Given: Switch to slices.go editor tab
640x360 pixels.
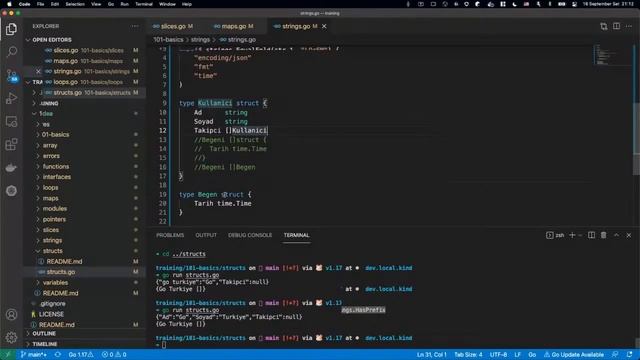Looking at the screenshot, I should click(x=172, y=26).
